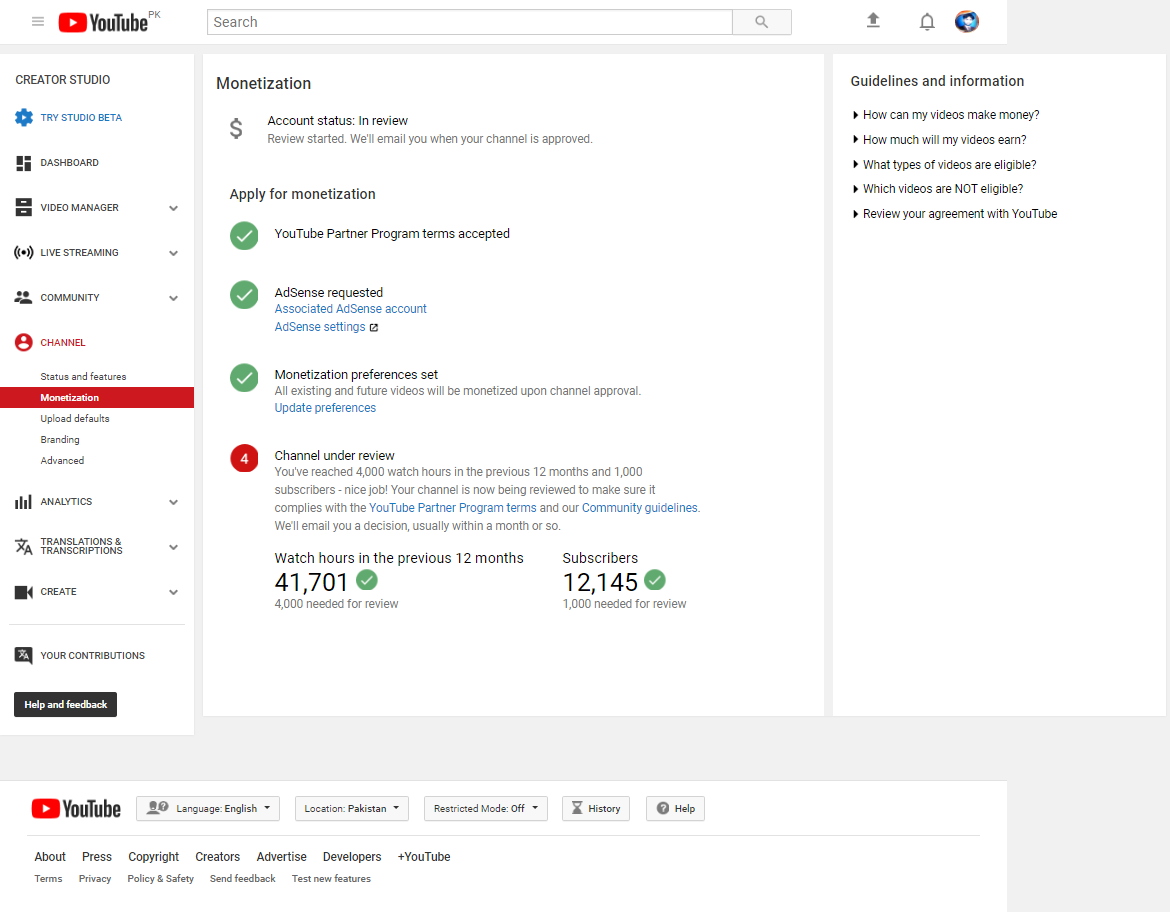Open the notifications bell
The width and height of the screenshot is (1170, 912).
pyautogui.click(x=927, y=22)
